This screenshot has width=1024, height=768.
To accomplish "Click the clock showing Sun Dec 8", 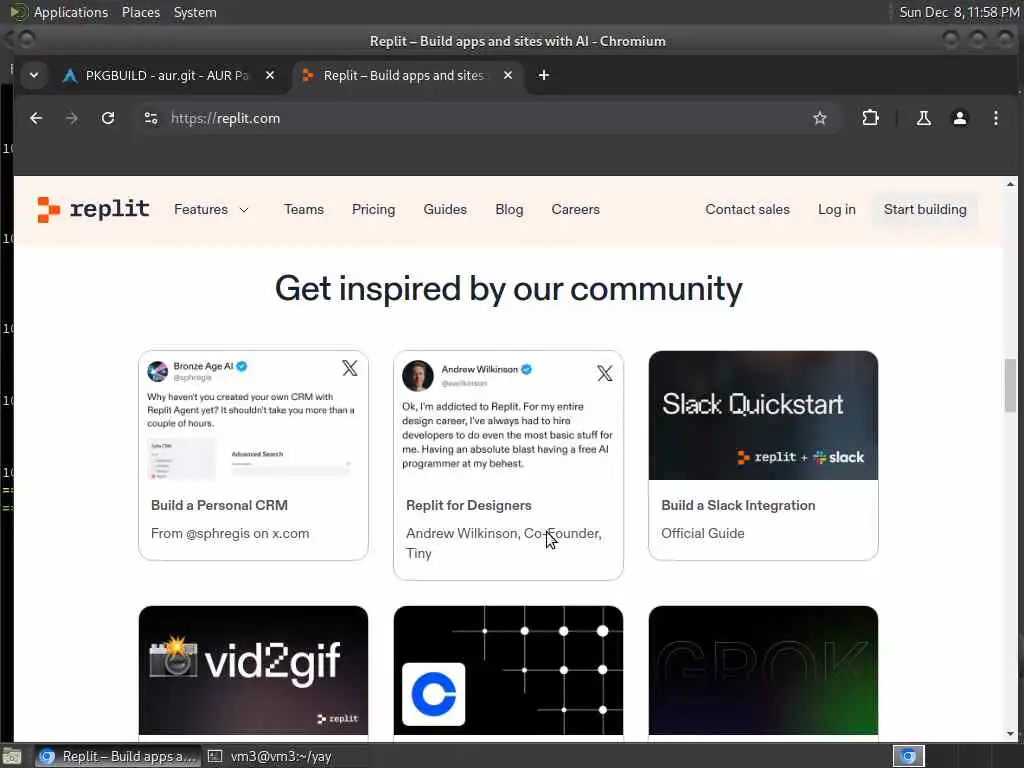I will (x=958, y=12).
